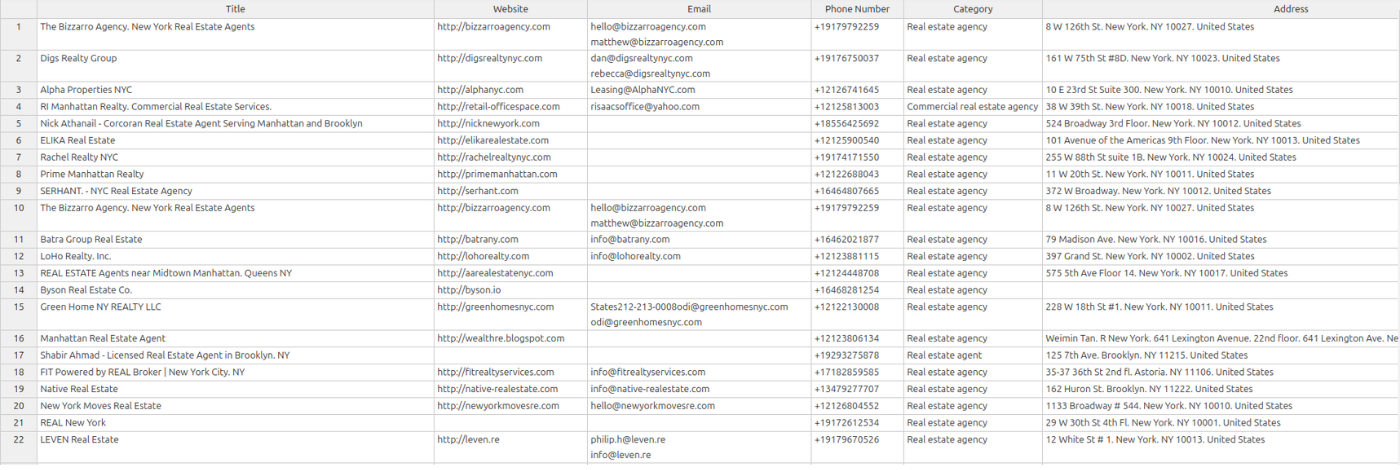The width and height of the screenshot is (1400, 470).
Task: Select the Website column header
Action: 510,8
